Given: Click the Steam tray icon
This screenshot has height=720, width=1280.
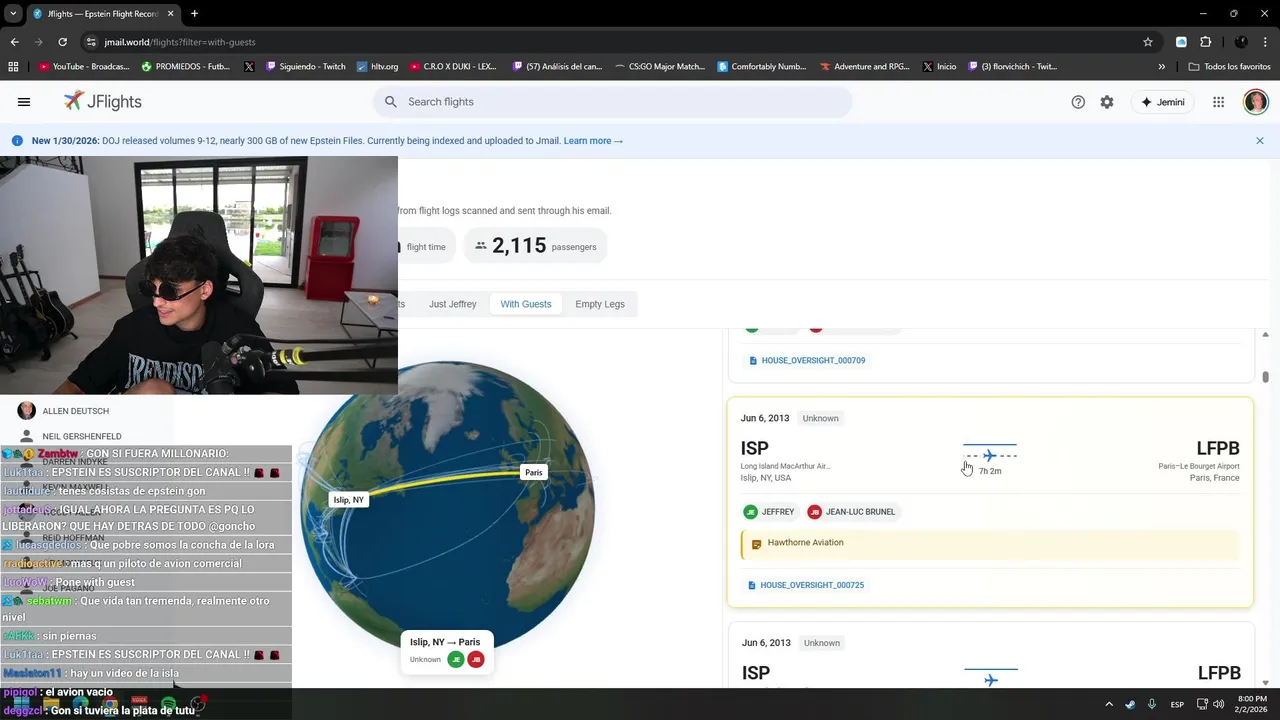Looking at the screenshot, I should coord(1130,704).
